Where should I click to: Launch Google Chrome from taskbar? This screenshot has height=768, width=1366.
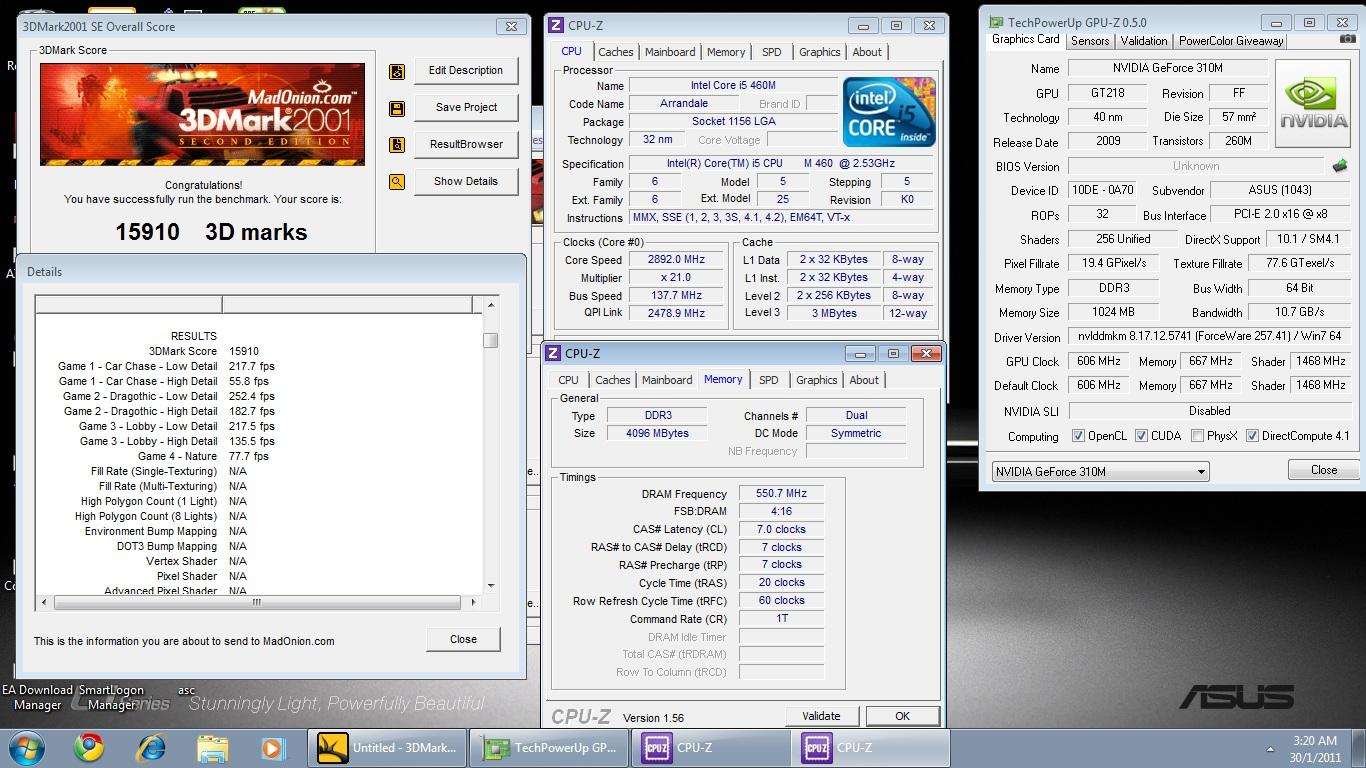[x=89, y=748]
